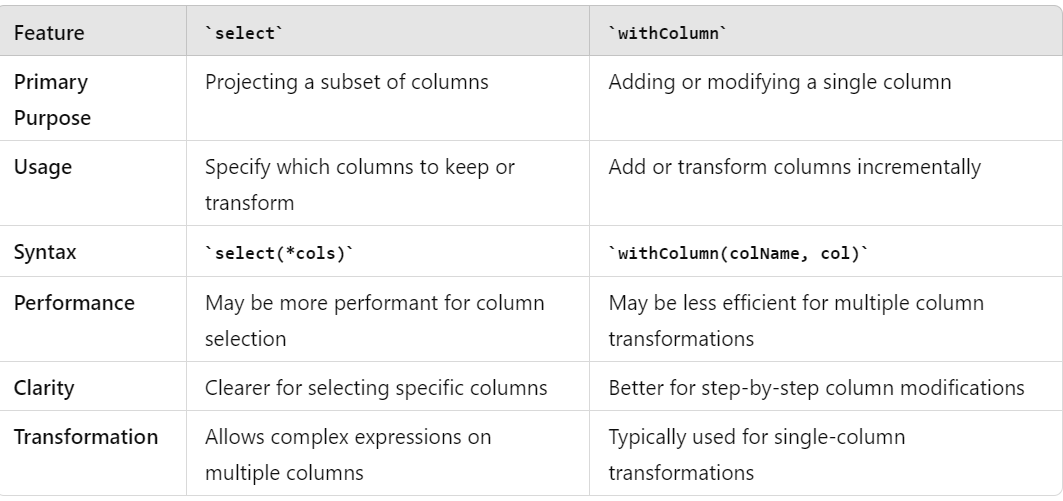Click the `withColumn` column header
The width and height of the screenshot is (1063, 501).
(x=667, y=33)
